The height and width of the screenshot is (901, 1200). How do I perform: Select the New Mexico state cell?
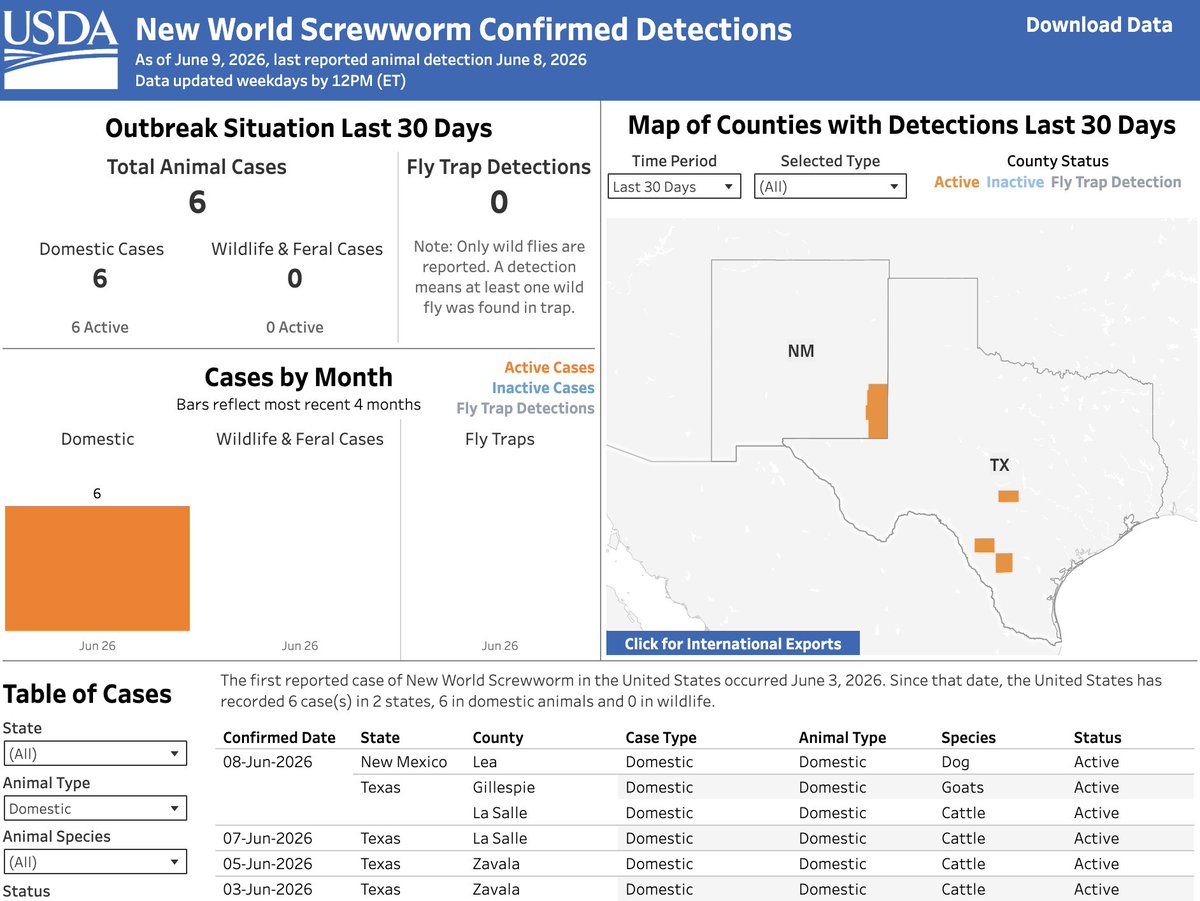pos(404,762)
